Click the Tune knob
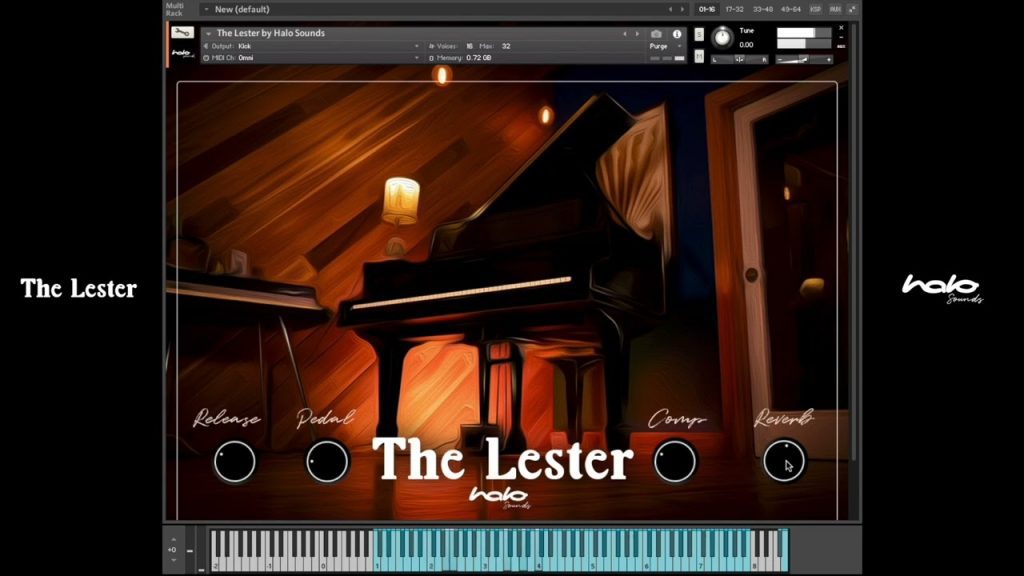Viewport: 1024px width, 576px height. click(722, 37)
